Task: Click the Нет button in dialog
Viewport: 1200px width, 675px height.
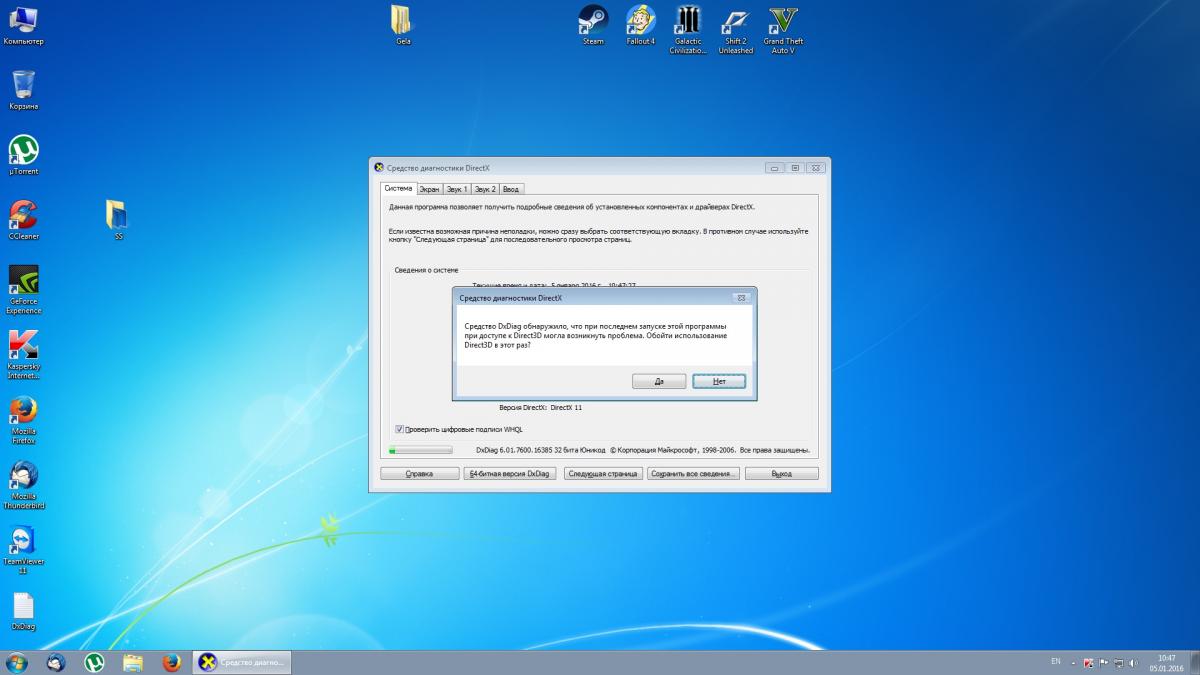Action: 719,381
